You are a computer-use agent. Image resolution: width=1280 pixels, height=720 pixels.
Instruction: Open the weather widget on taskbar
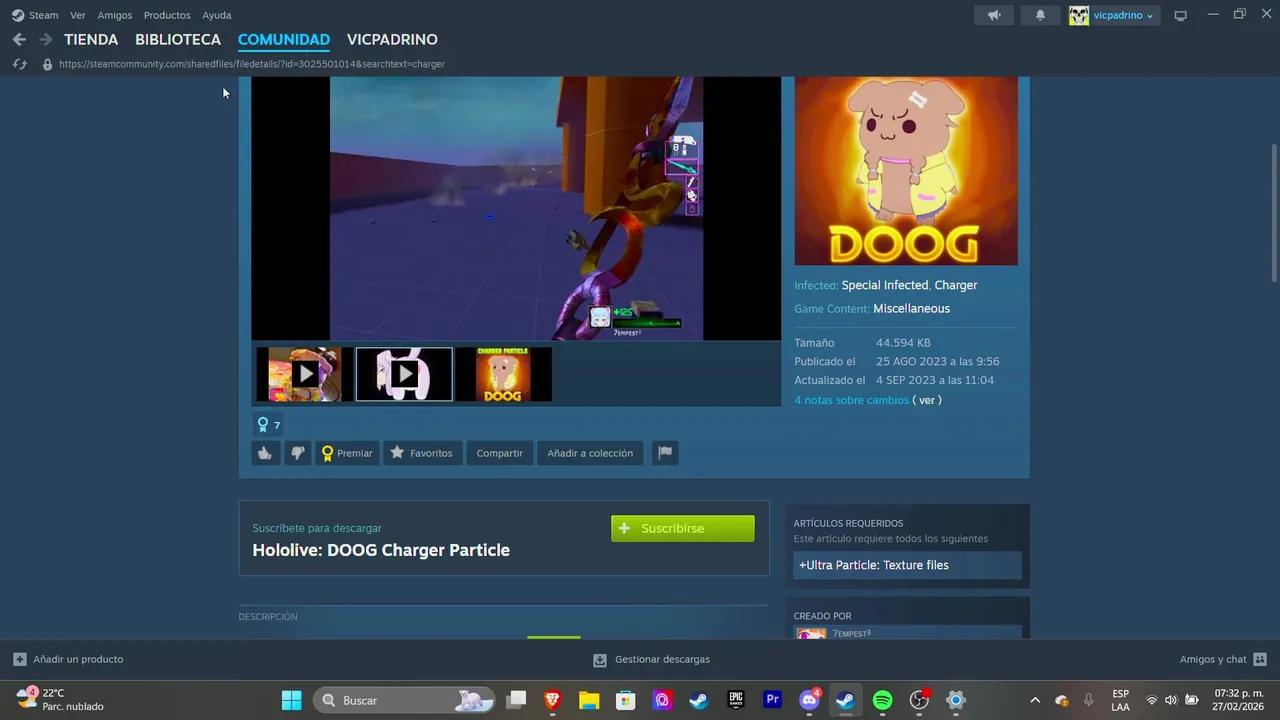[x=60, y=700]
